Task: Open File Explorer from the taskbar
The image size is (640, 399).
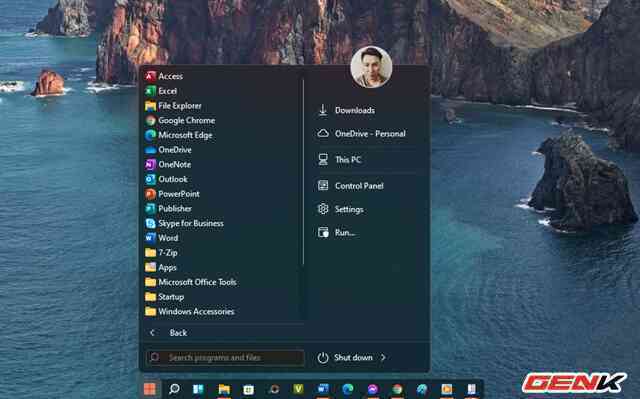Action: 224,389
